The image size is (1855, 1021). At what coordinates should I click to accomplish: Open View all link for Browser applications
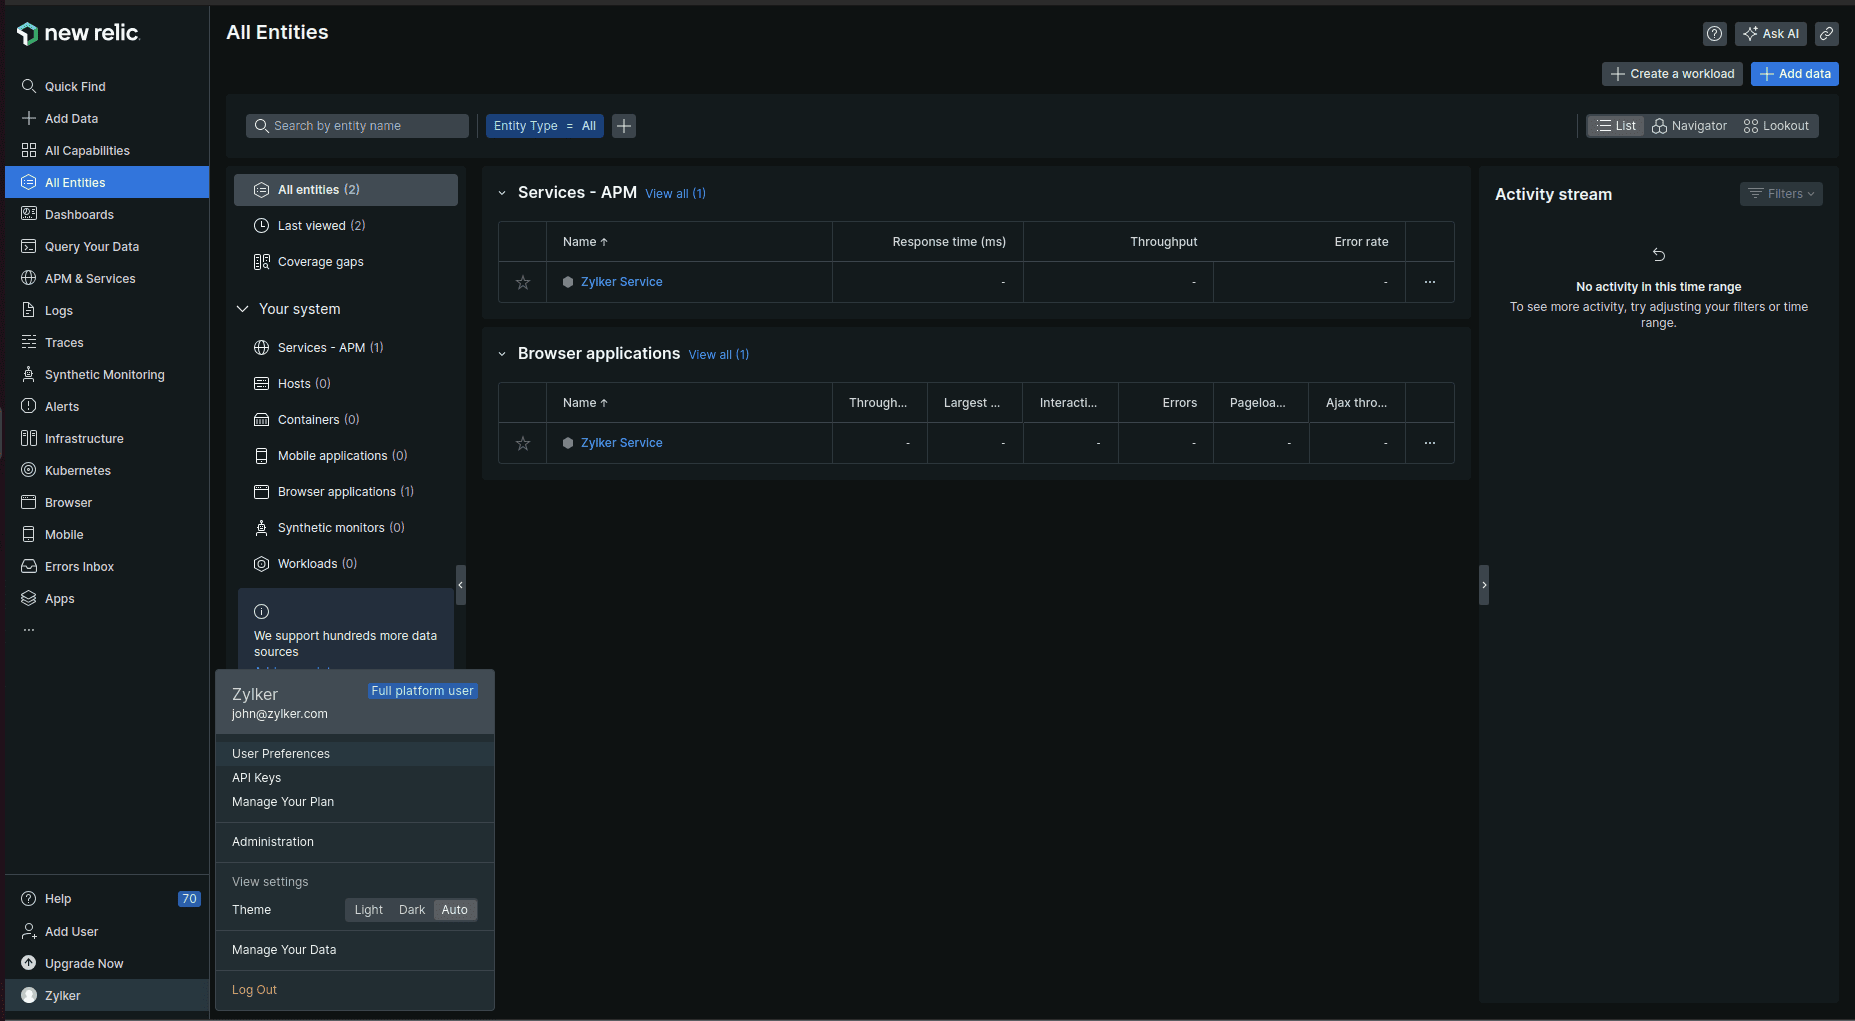coord(718,355)
